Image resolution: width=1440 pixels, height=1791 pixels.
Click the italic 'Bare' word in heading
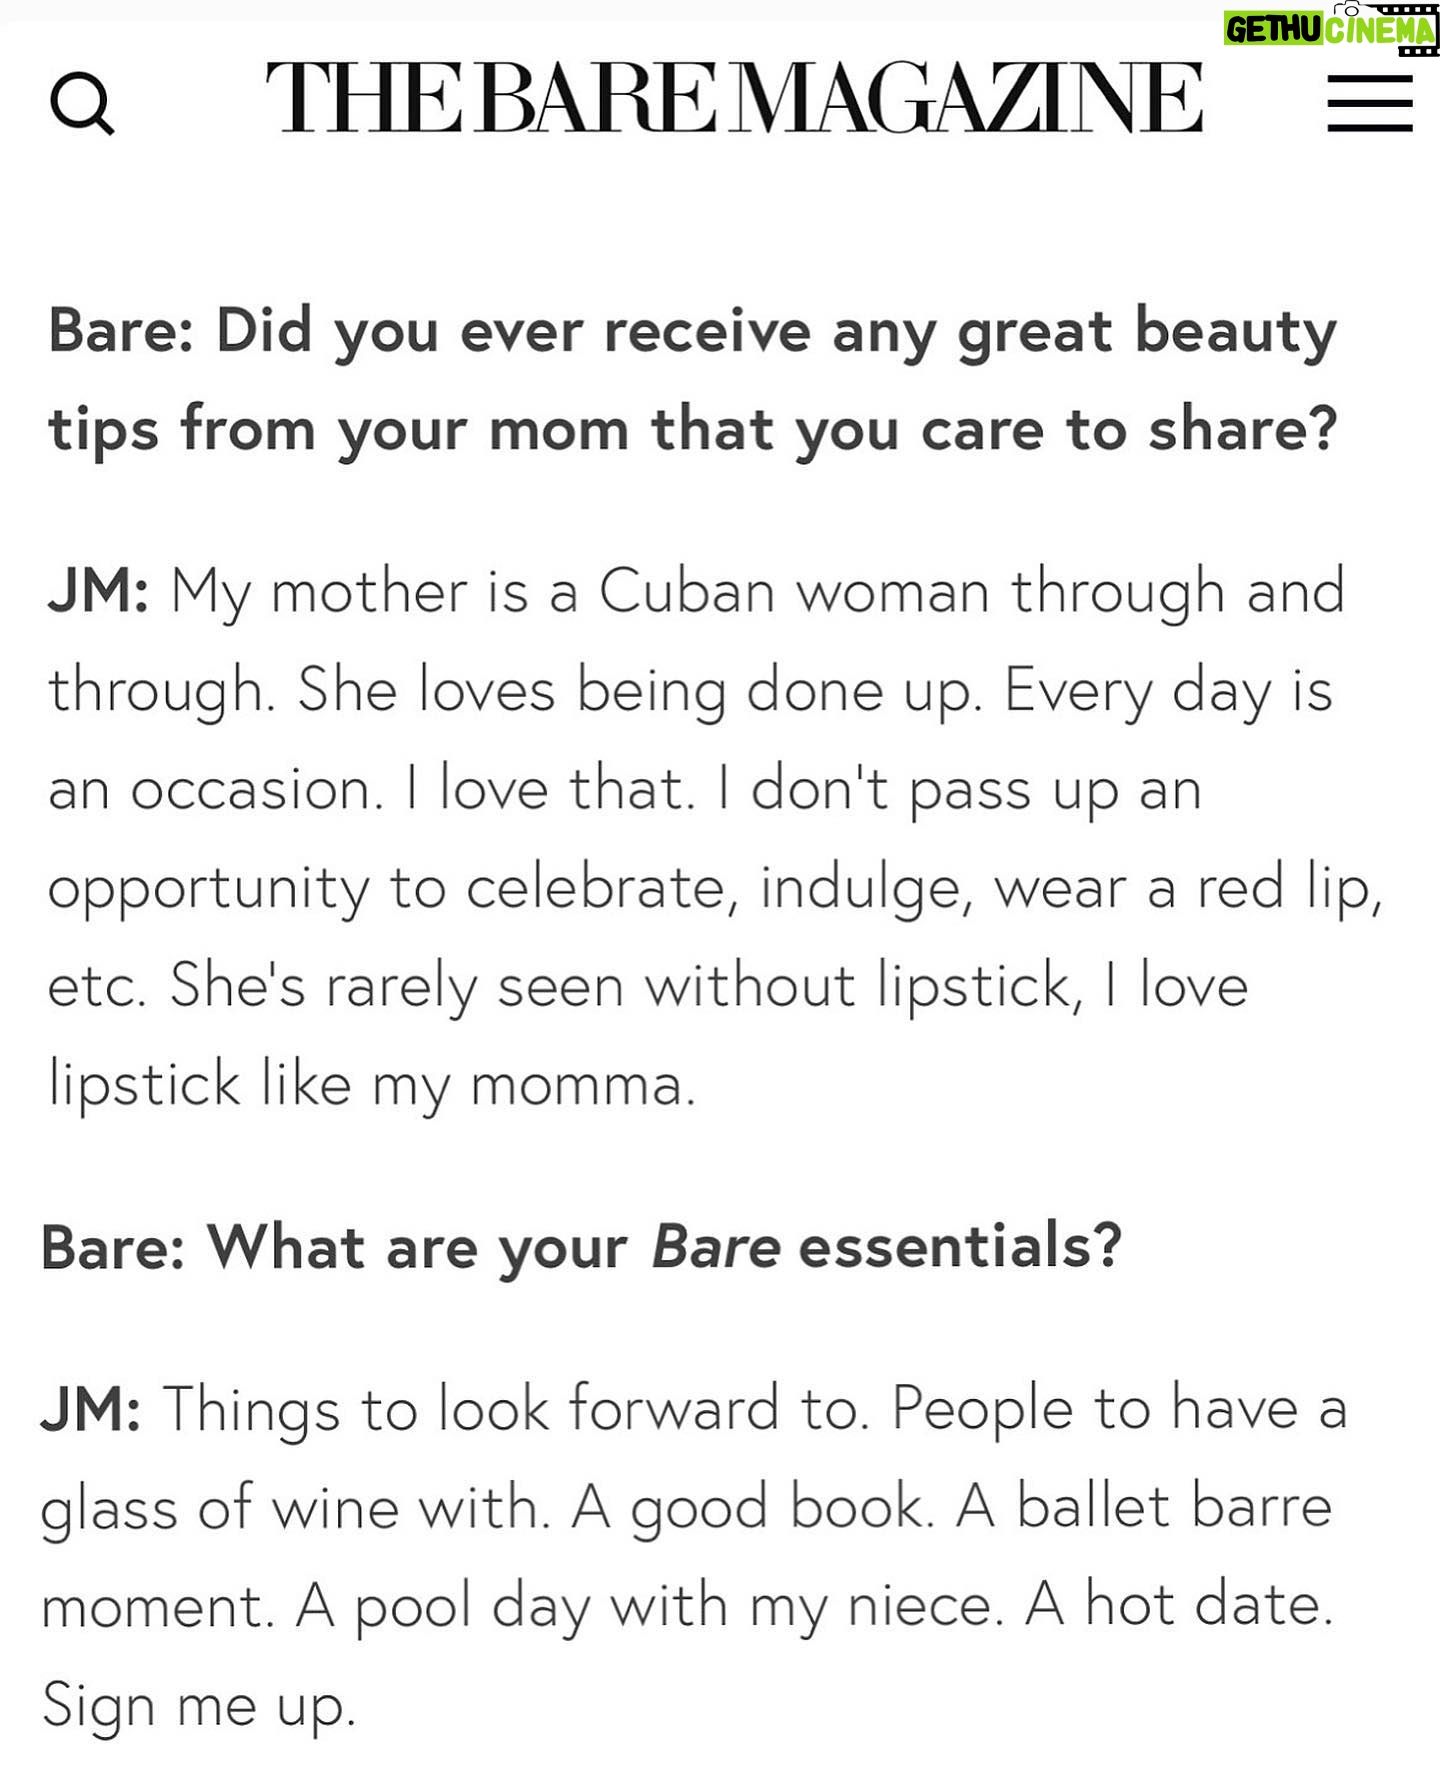point(715,1247)
